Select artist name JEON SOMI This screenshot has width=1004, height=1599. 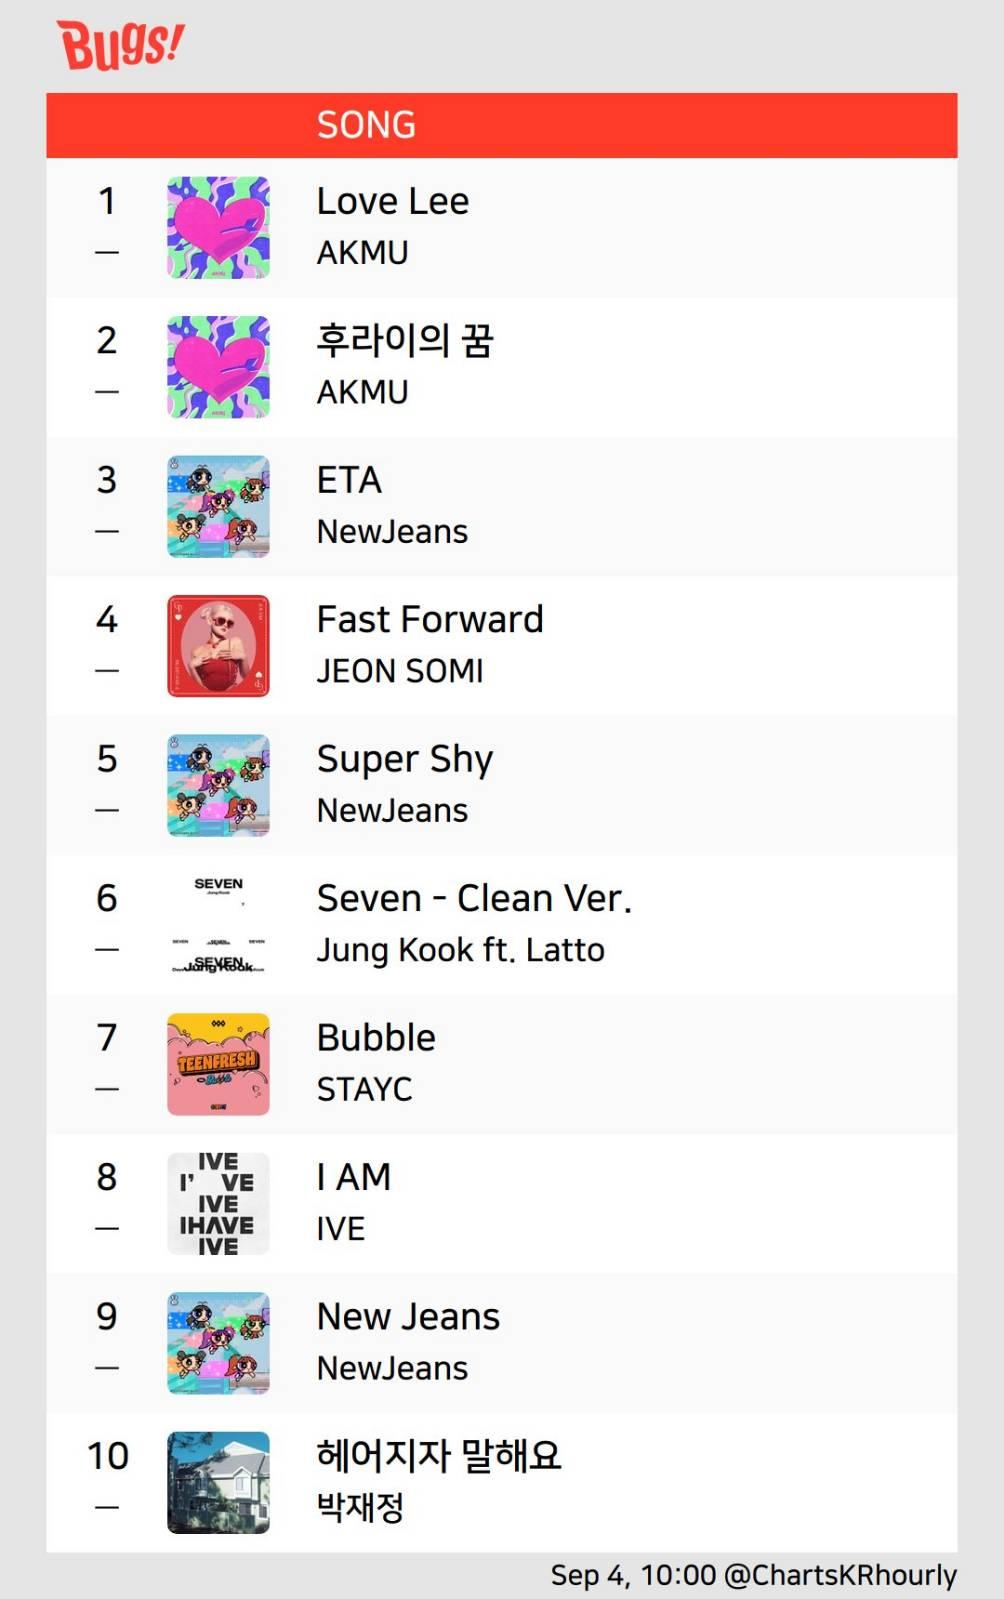pyautogui.click(x=400, y=671)
